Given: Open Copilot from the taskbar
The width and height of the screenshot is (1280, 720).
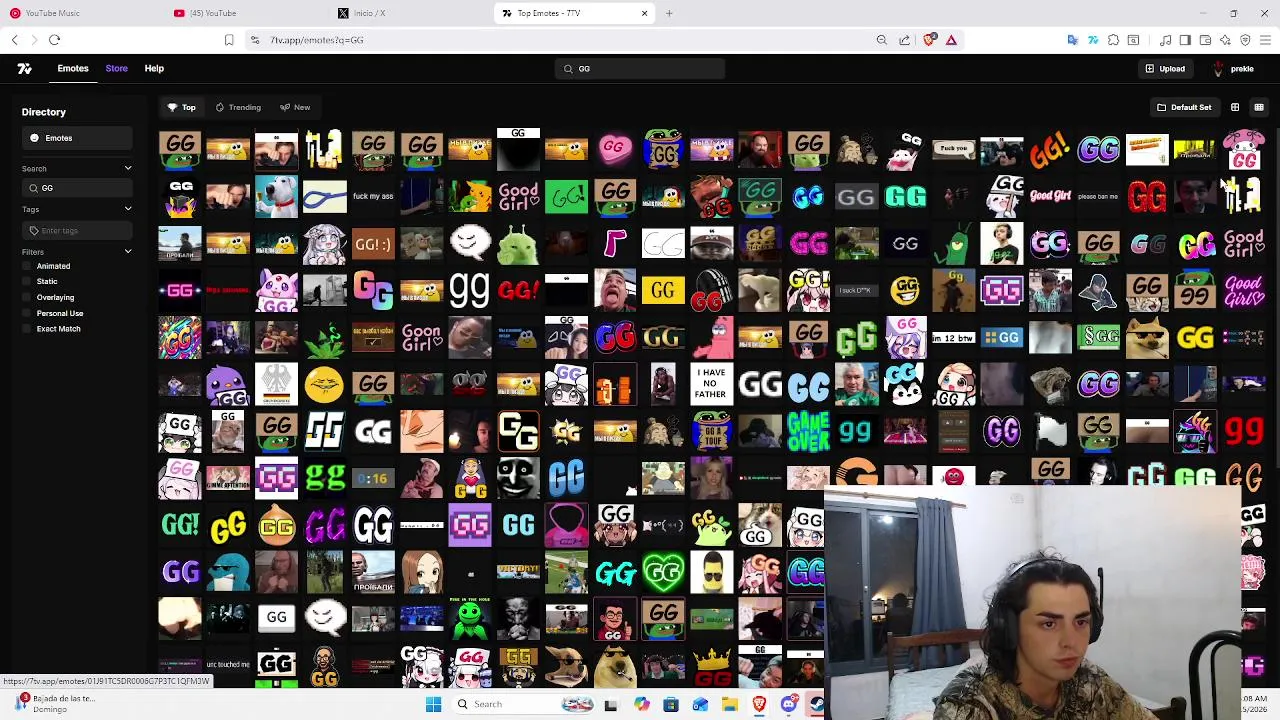Looking at the screenshot, I should tap(641, 704).
